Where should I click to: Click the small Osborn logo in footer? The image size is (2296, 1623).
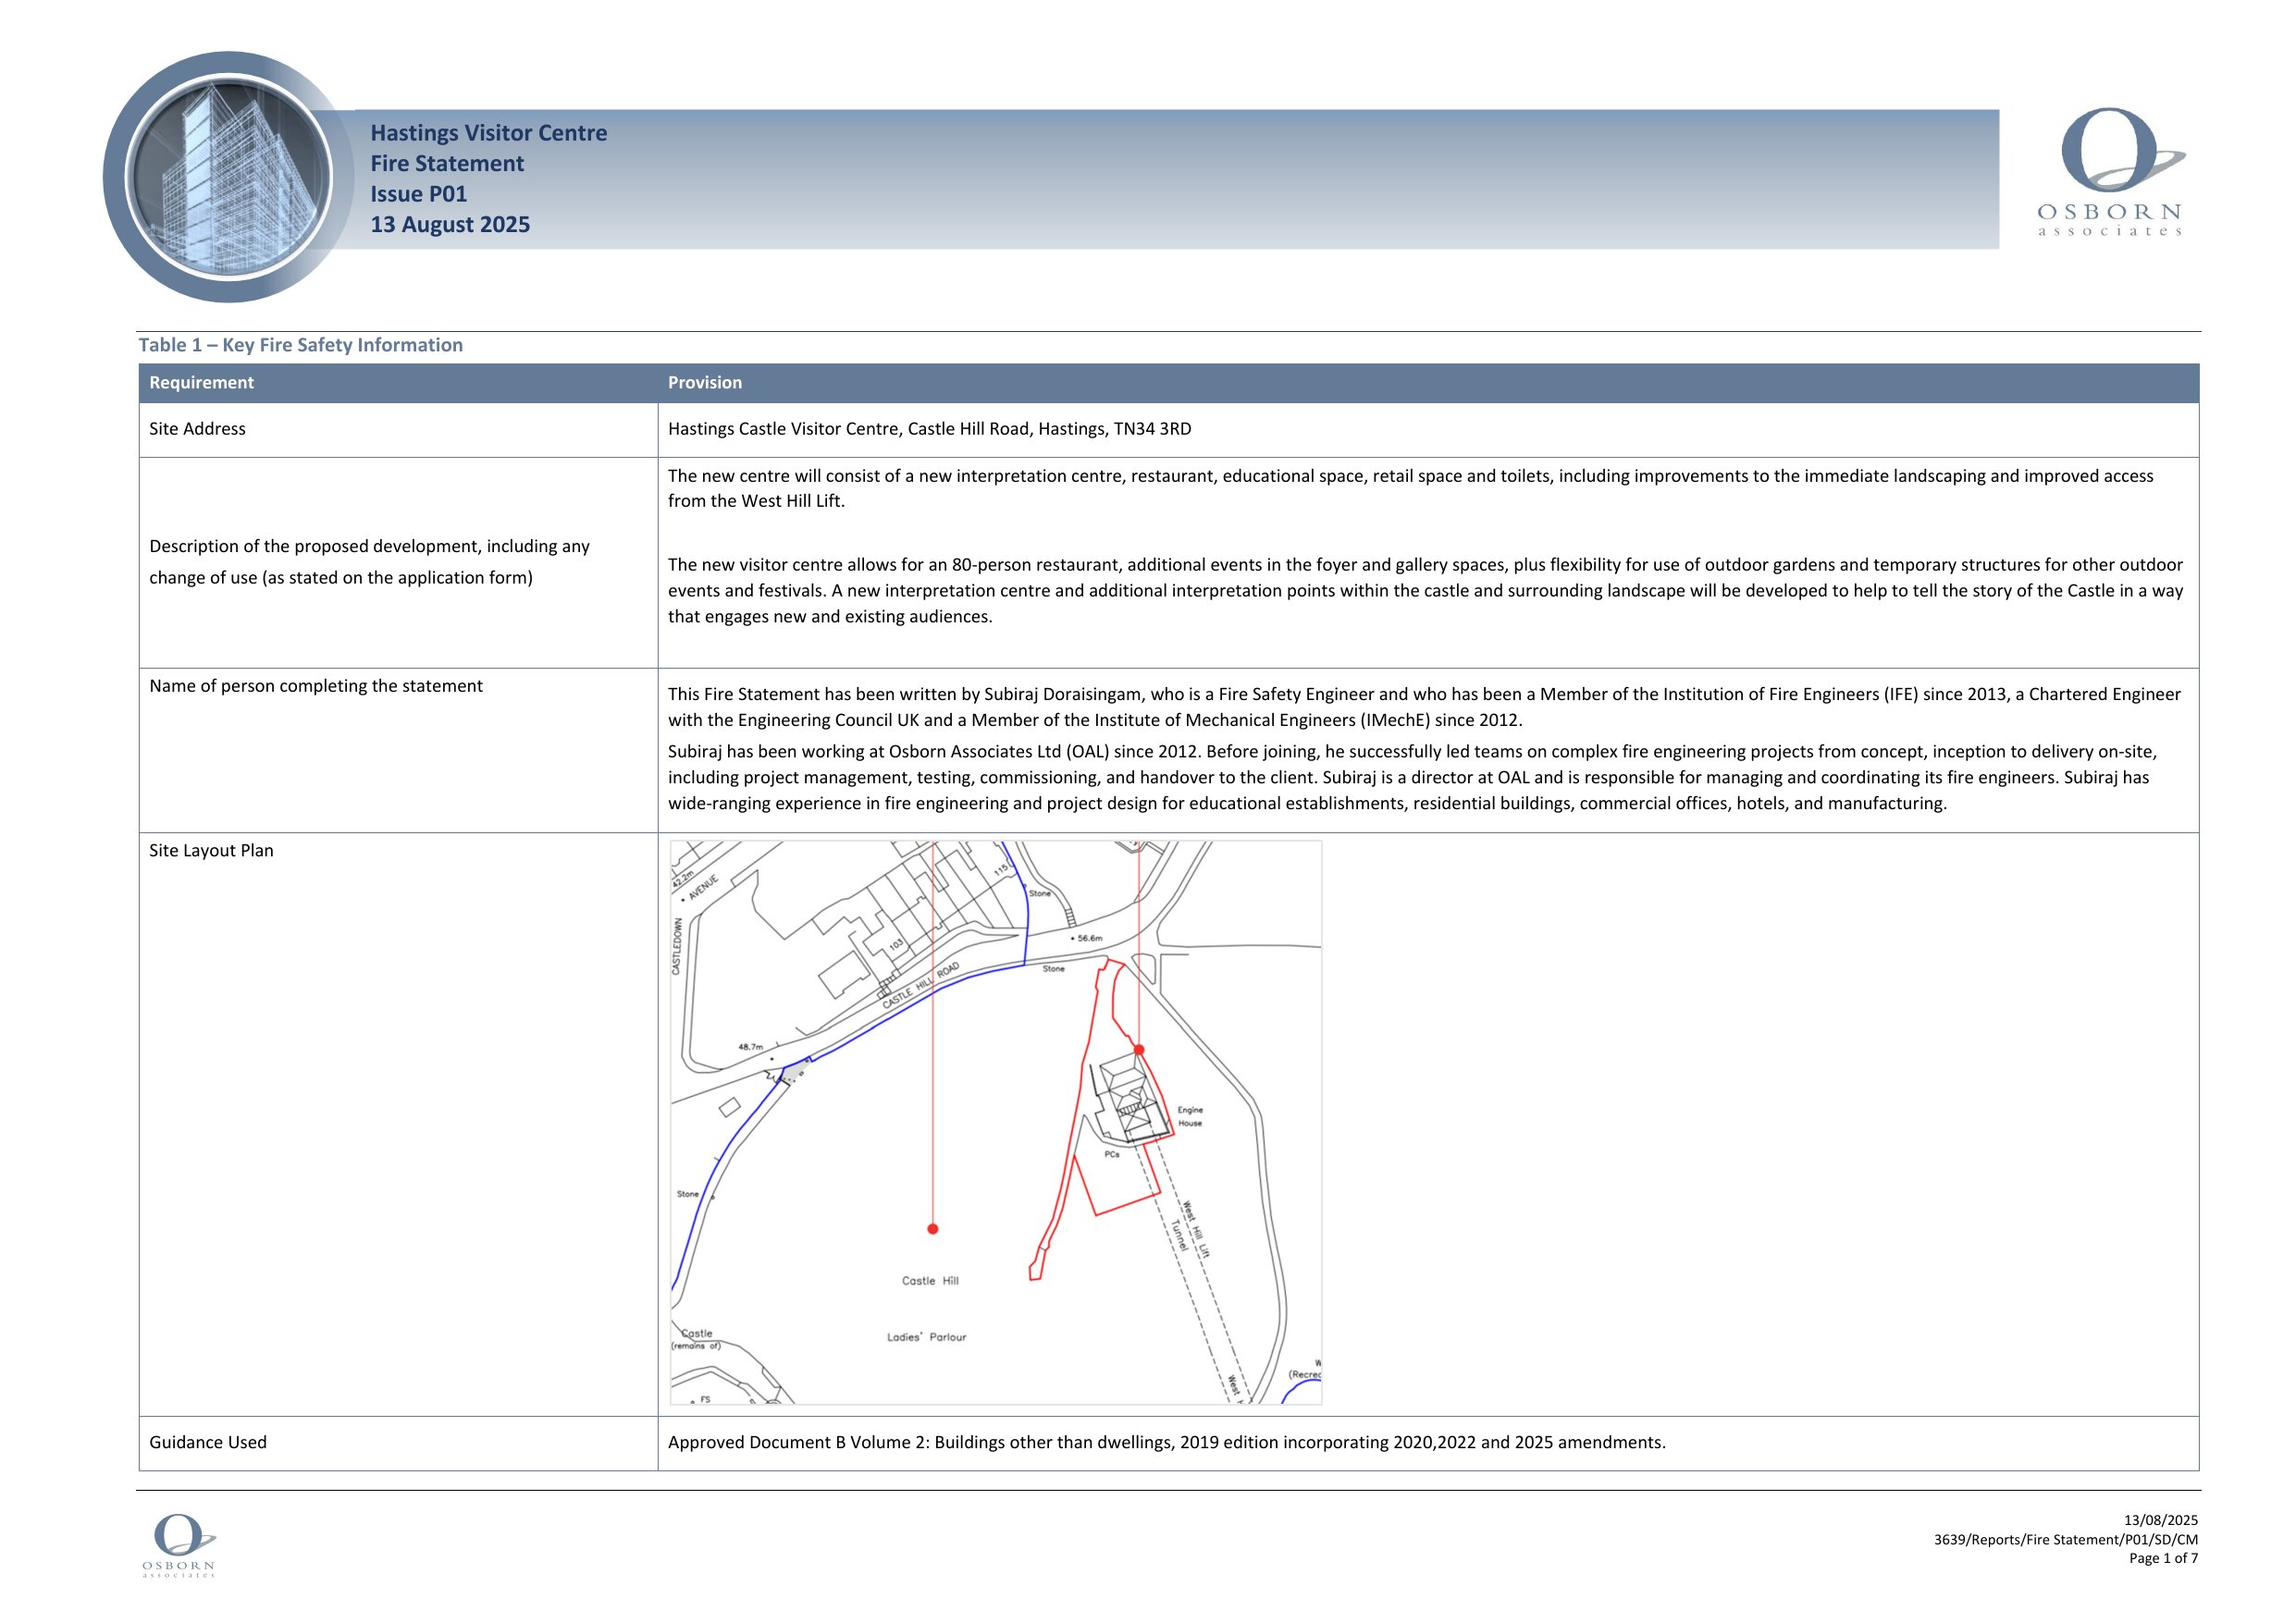[x=179, y=1545]
